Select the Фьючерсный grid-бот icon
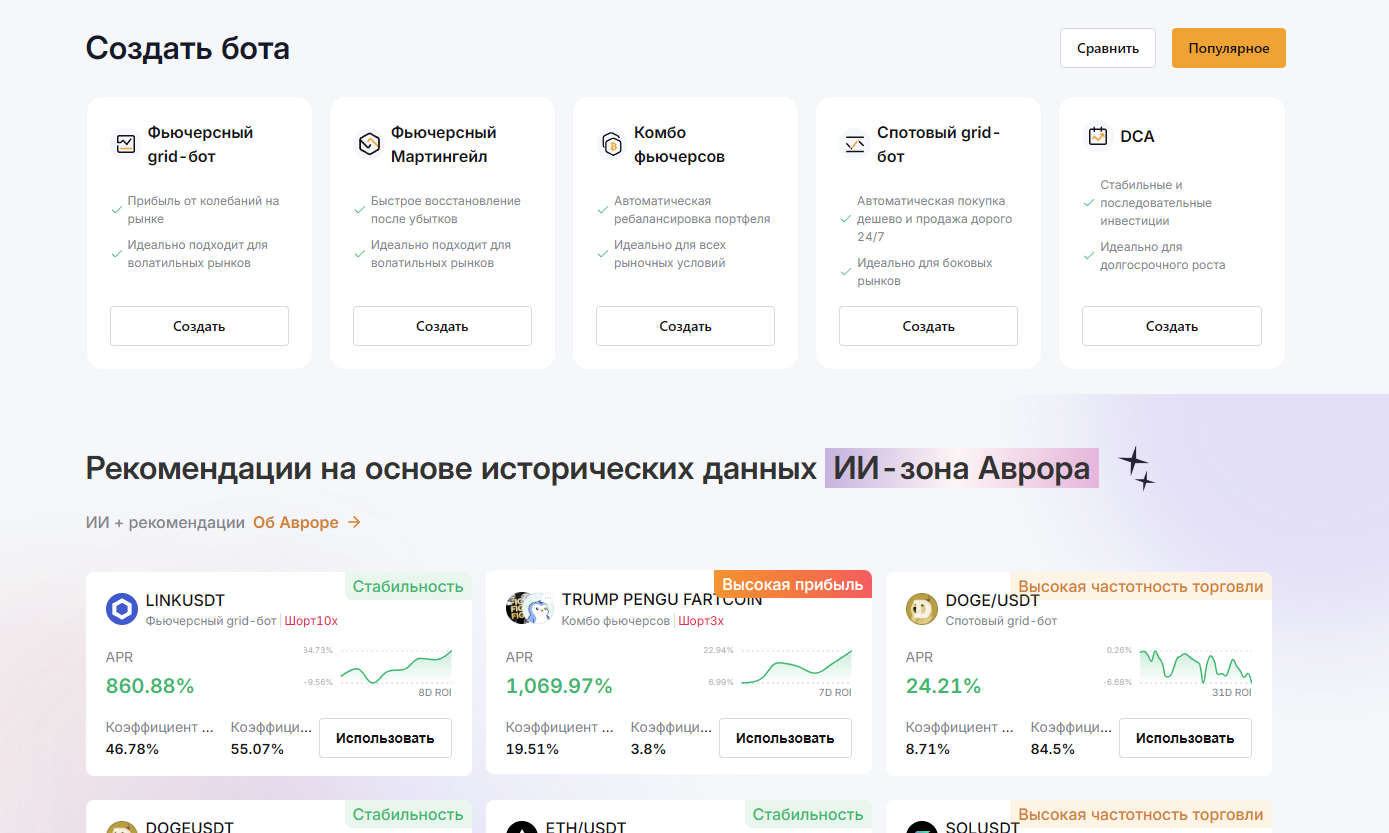This screenshot has width=1389, height=833. 125,143
